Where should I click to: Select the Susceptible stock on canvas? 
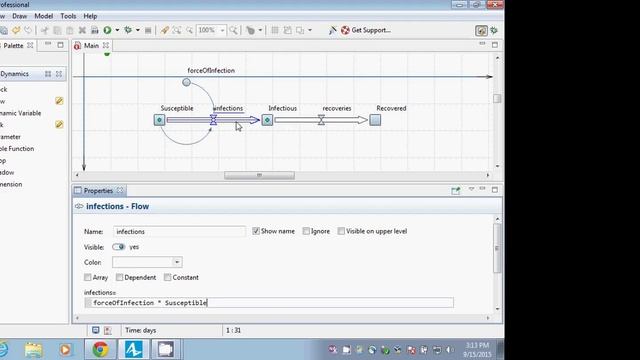[160, 120]
